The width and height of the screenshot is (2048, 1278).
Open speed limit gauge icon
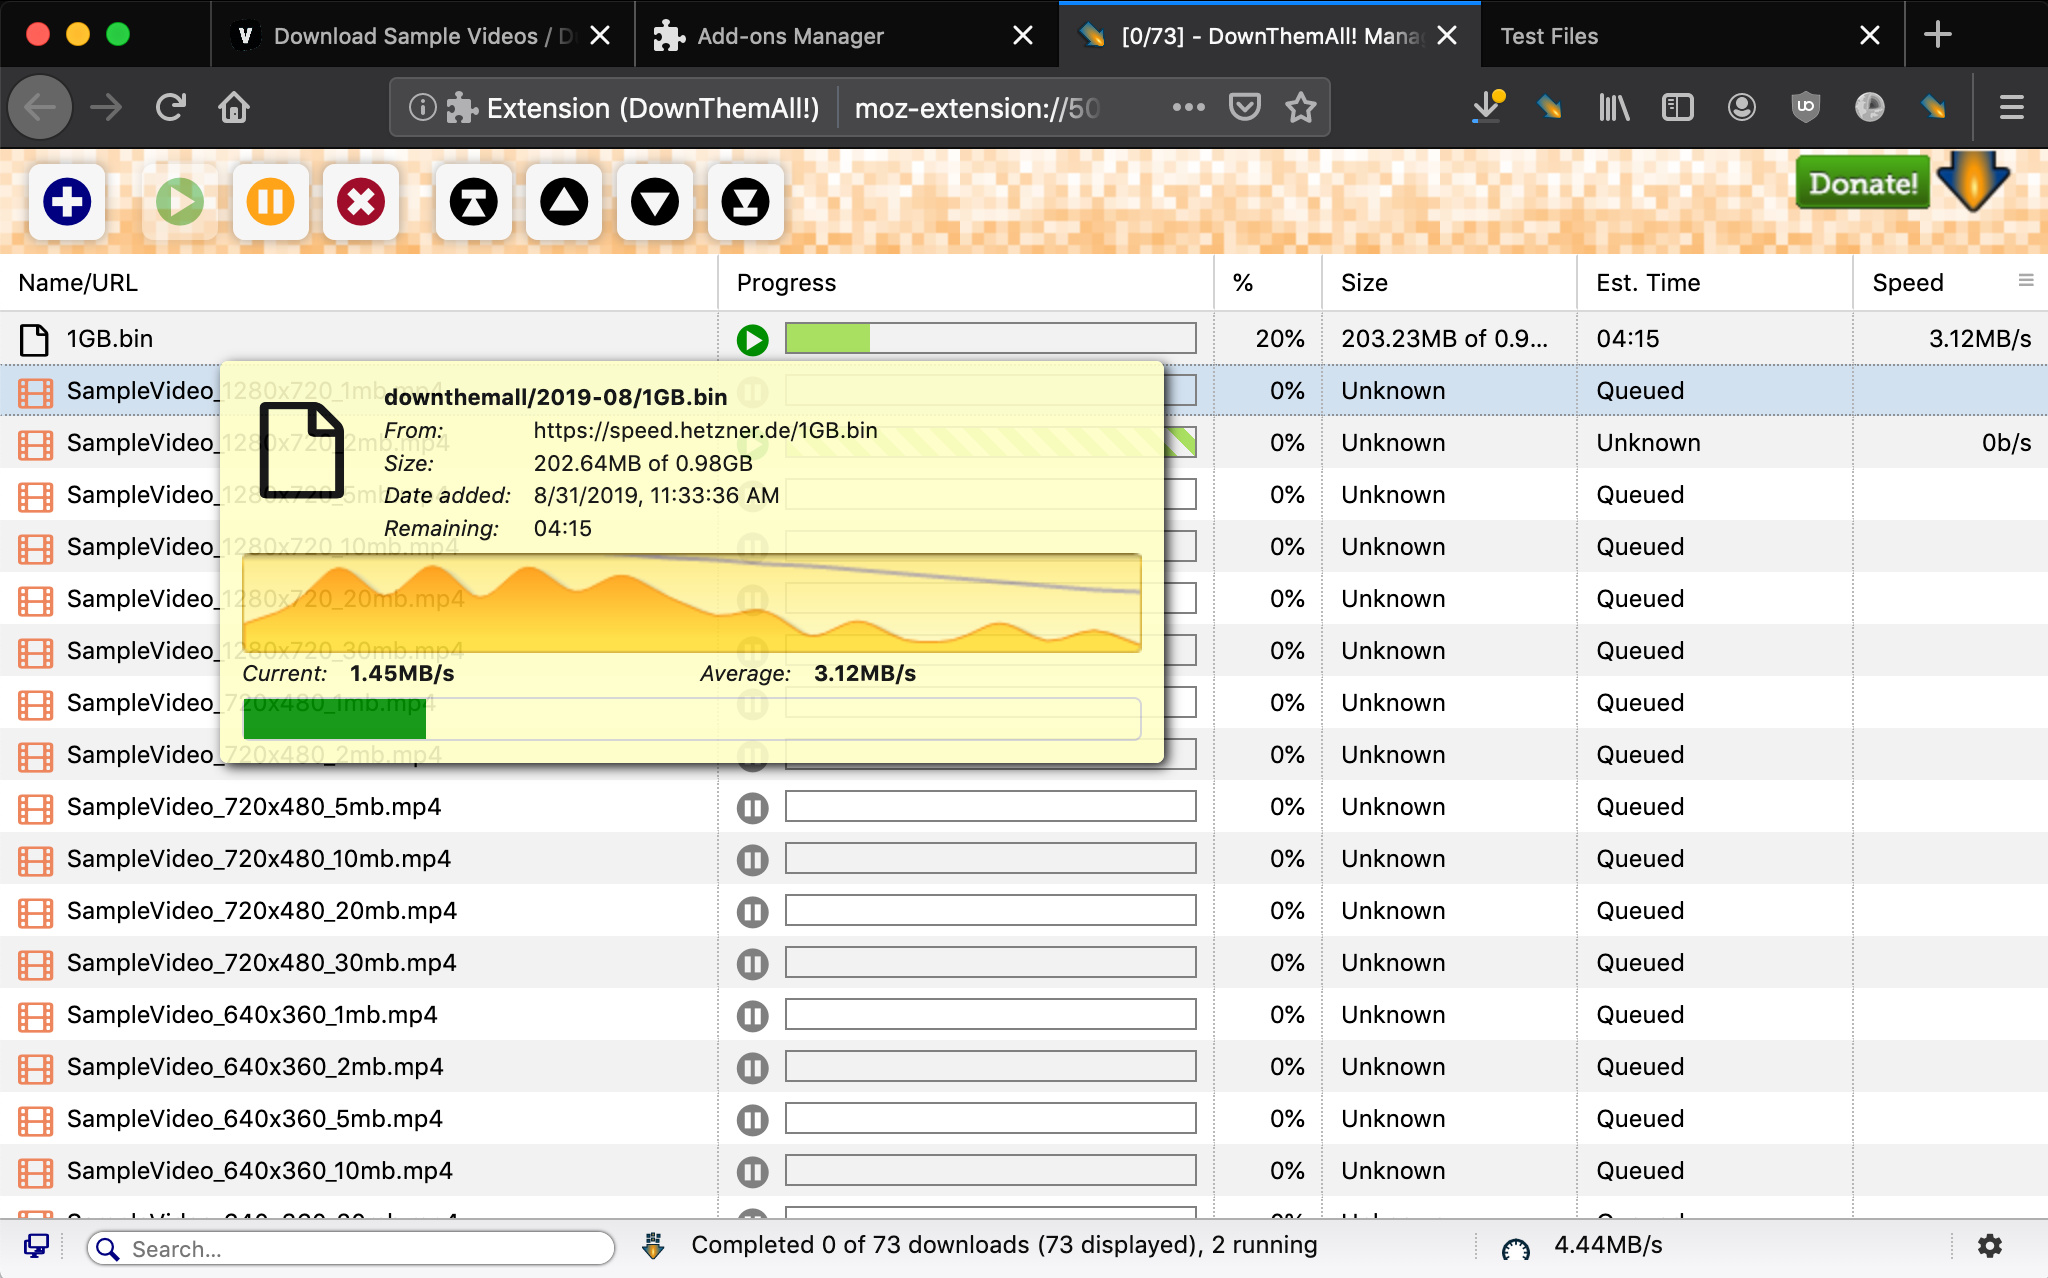coord(1515,1248)
